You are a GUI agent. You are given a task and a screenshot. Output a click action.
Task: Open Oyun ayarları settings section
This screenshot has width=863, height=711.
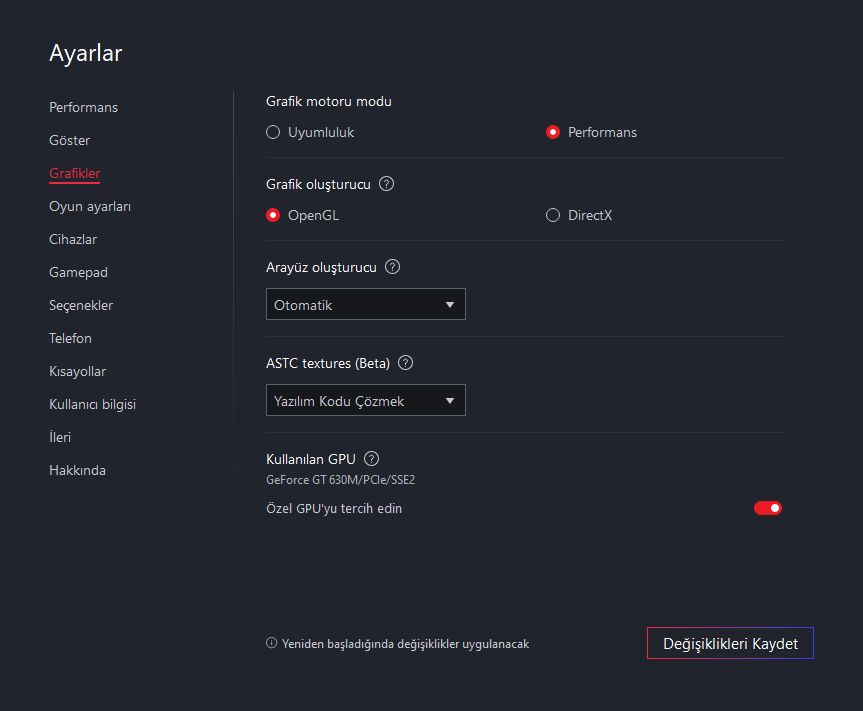pyautogui.click(x=90, y=206)
